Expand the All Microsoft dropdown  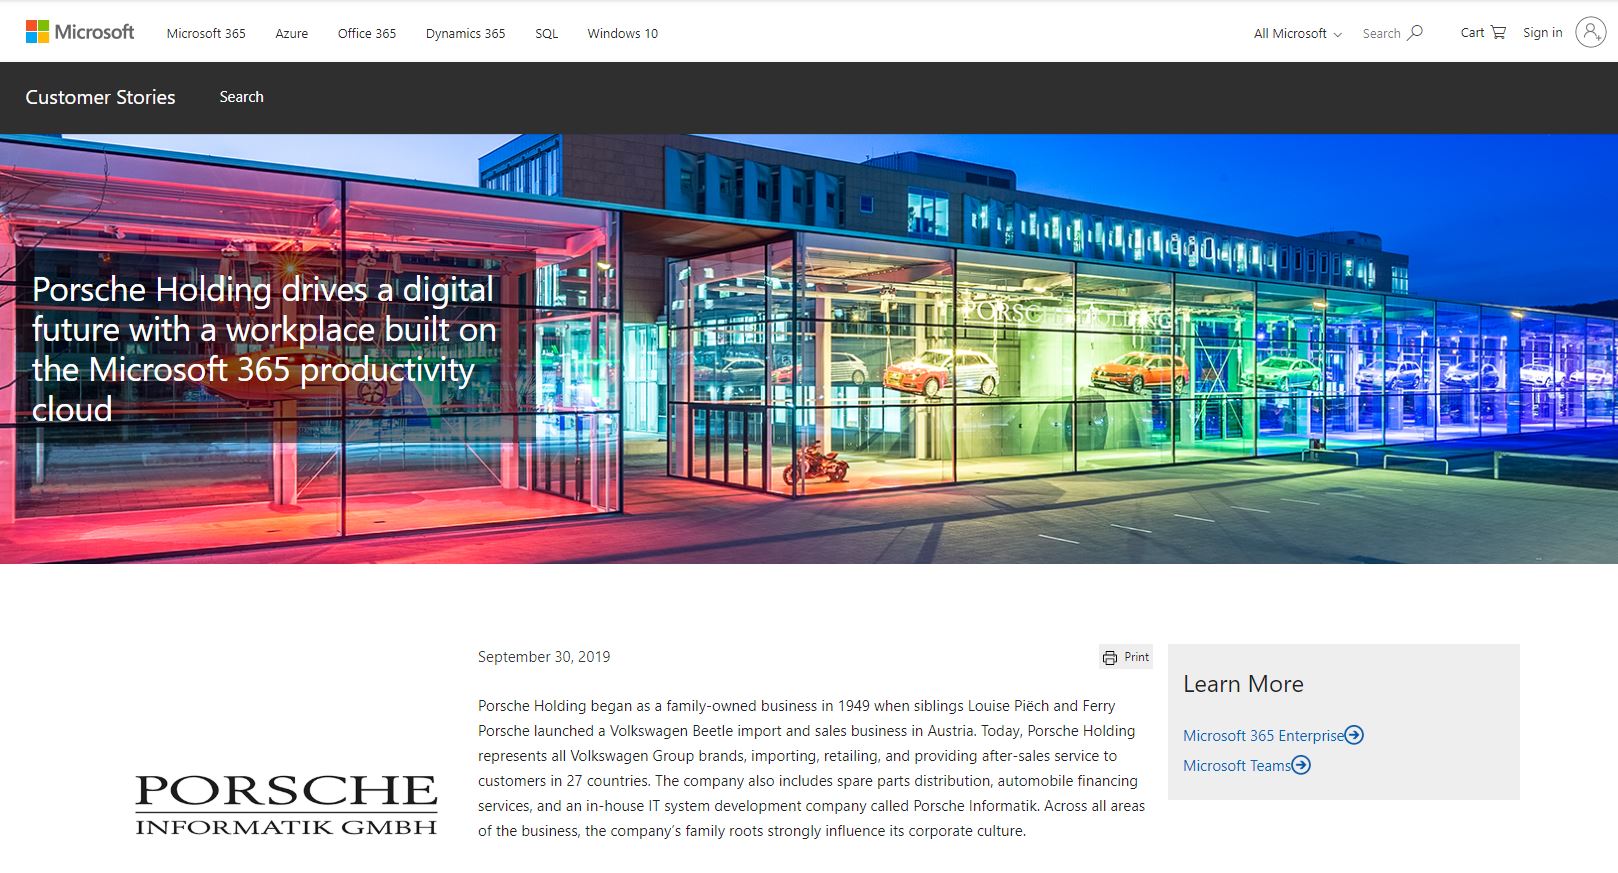[1297, 33]
